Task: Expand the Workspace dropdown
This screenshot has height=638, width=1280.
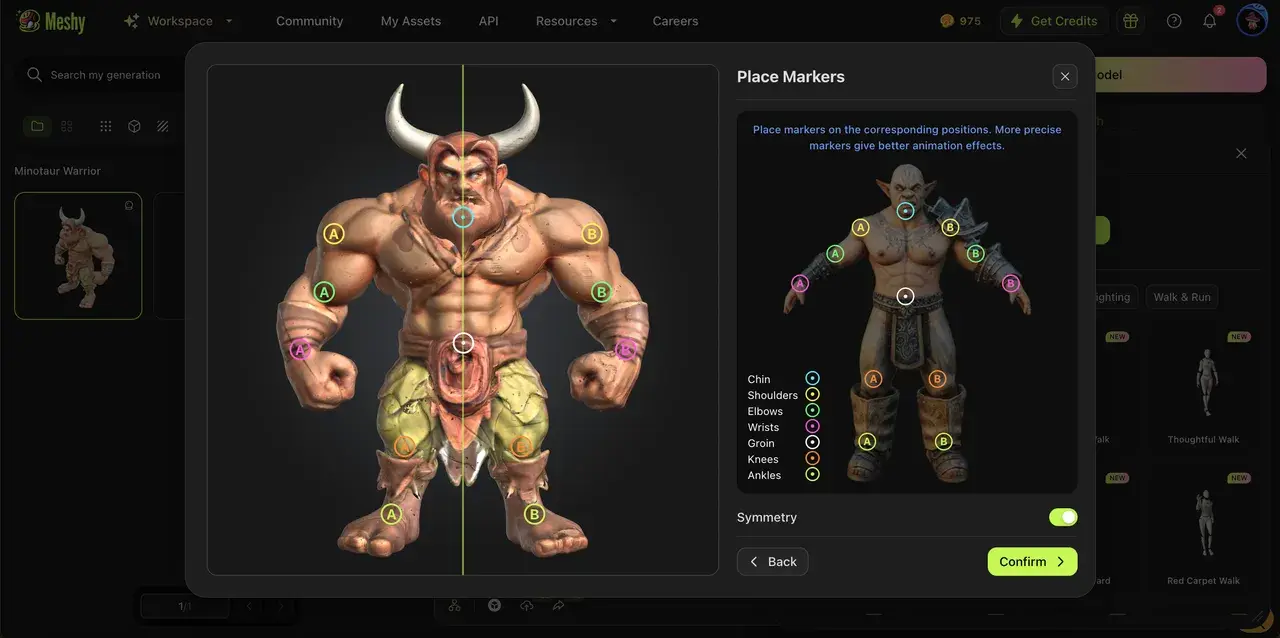Action: pos(179,21)
